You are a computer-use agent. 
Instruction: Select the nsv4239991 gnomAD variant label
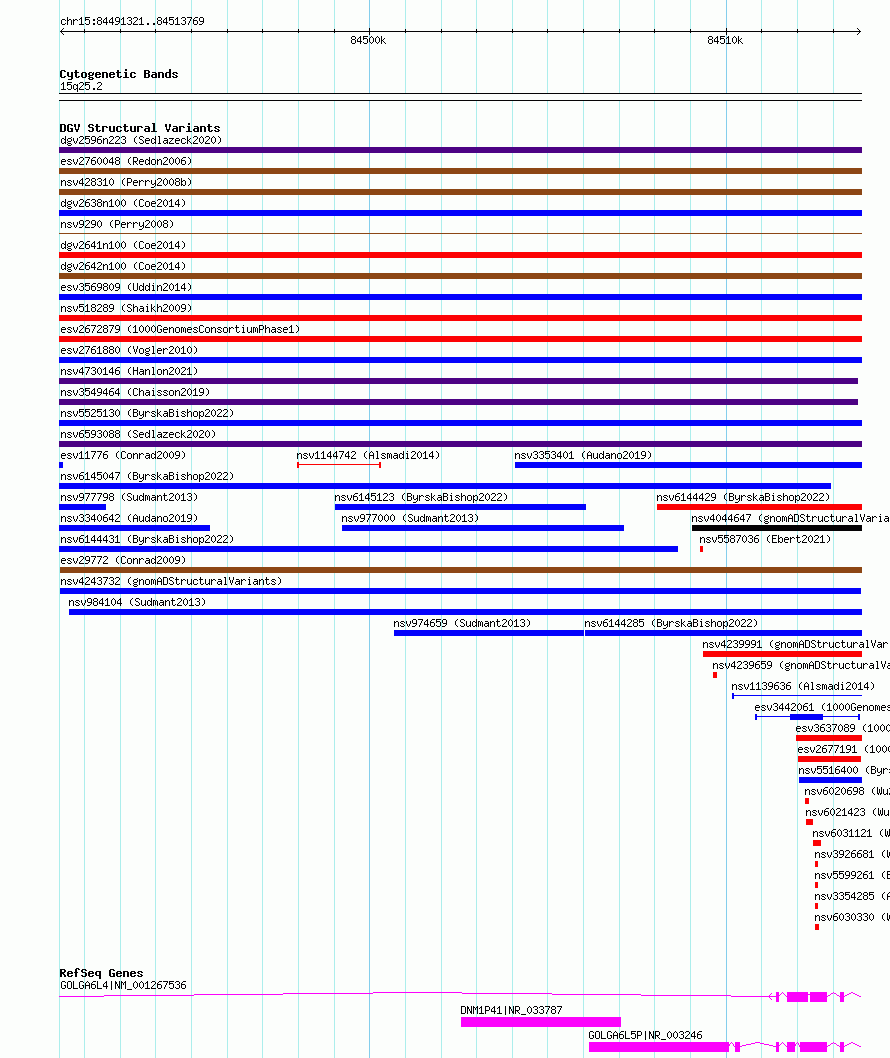[796, 644]
